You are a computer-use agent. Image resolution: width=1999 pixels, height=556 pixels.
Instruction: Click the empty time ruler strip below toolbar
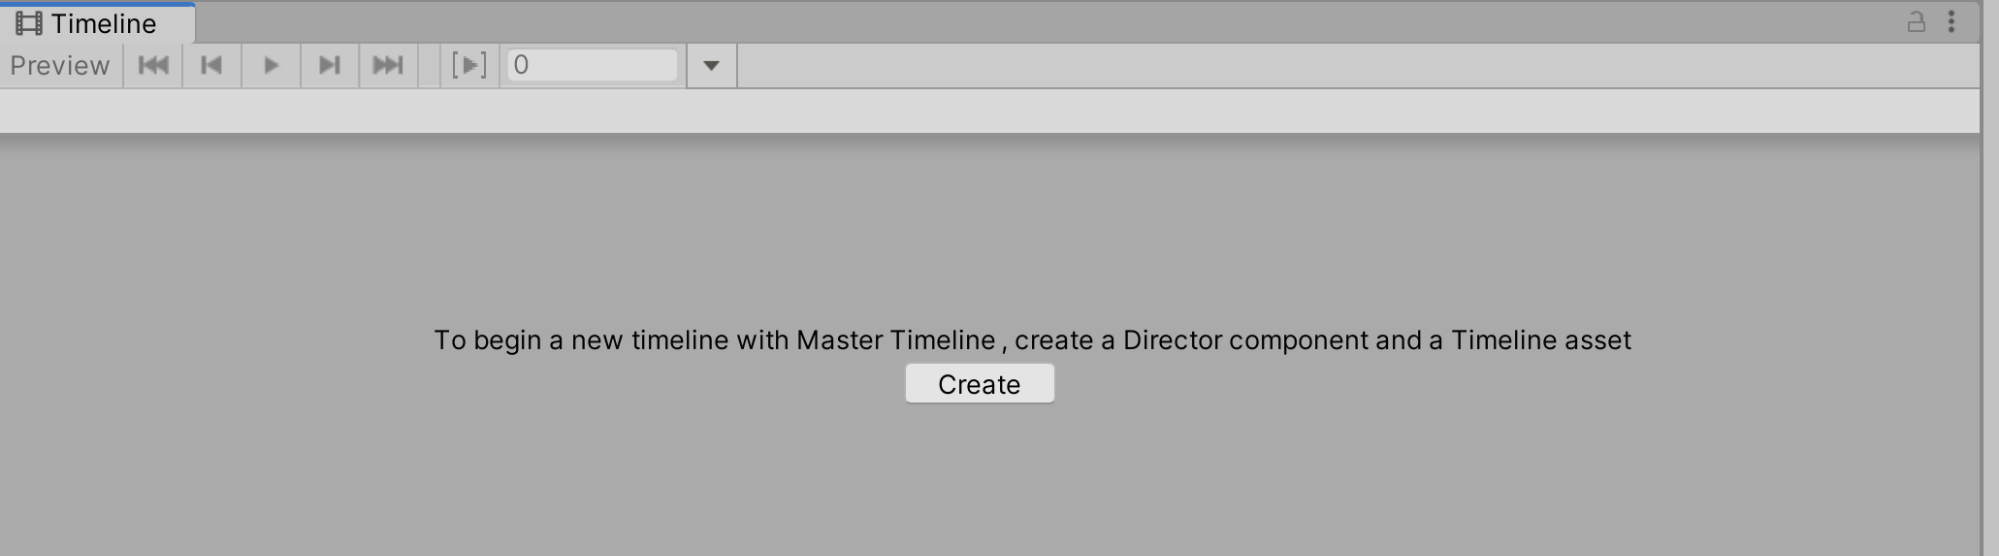[x=990, y=111]
